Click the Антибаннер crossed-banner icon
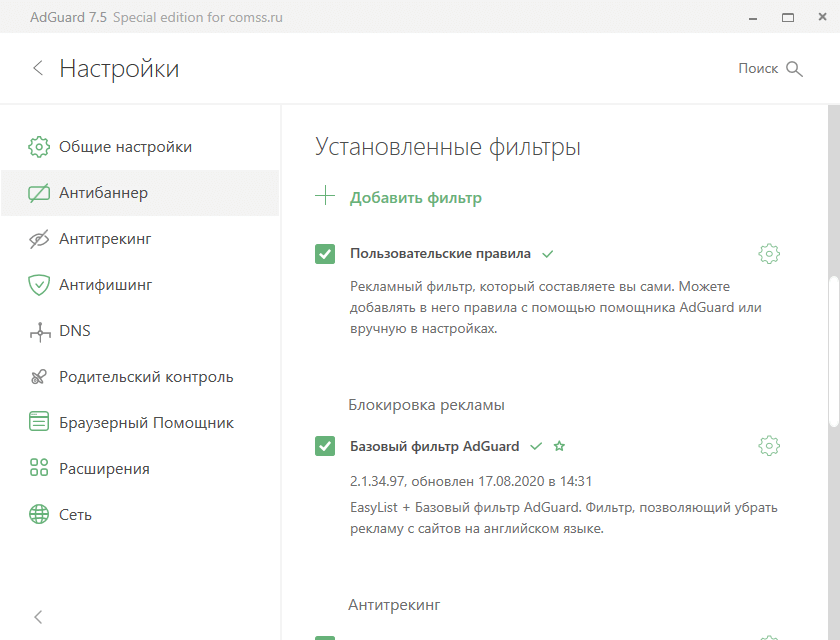 (x=39, y=193)
